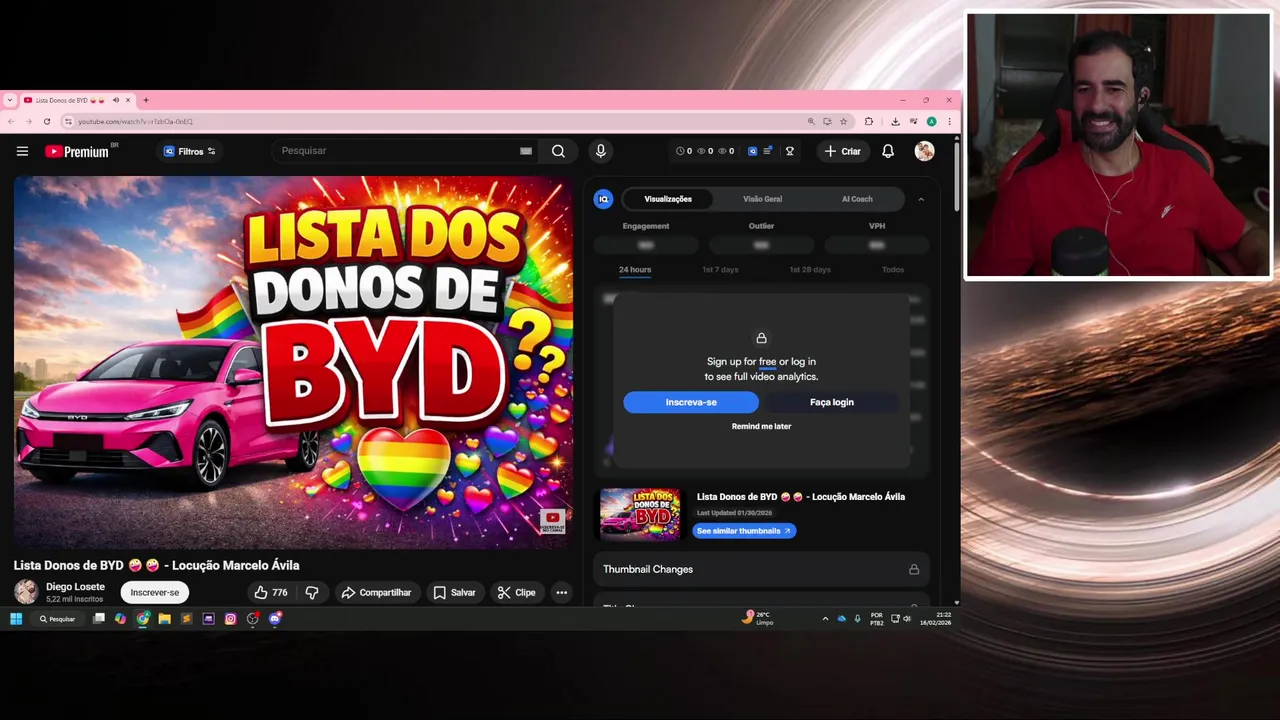Screen dimensions: 1280x720
Task: Like the video with 776 likes
Action: (270, 592)
